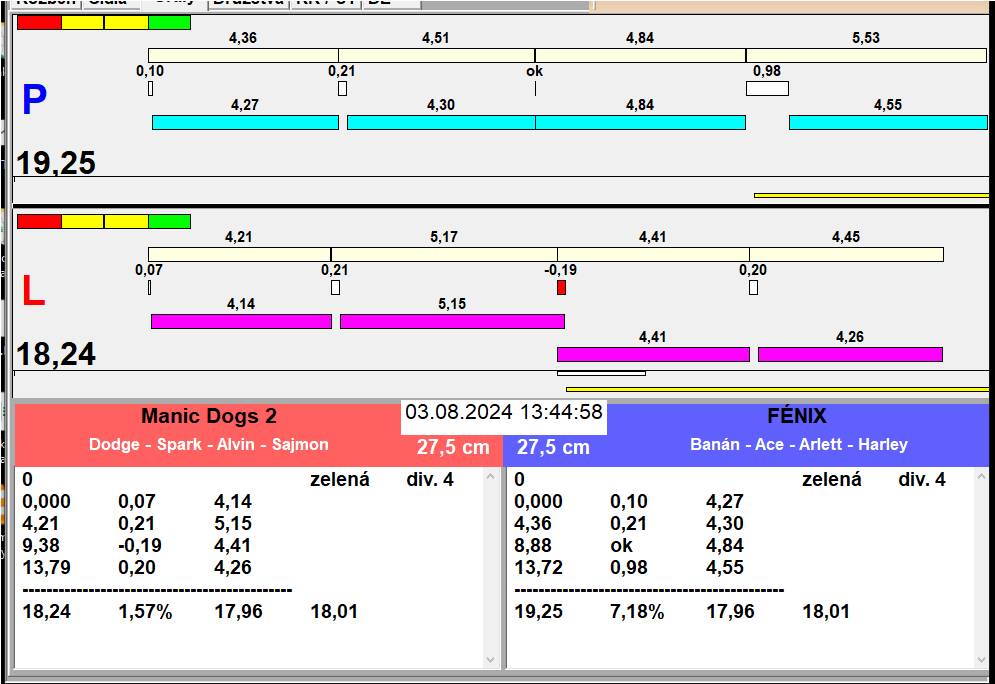The width and height of the screenshot is (995, 684).
Task: Click lane P total time 19,25
Action: point(56,163)
